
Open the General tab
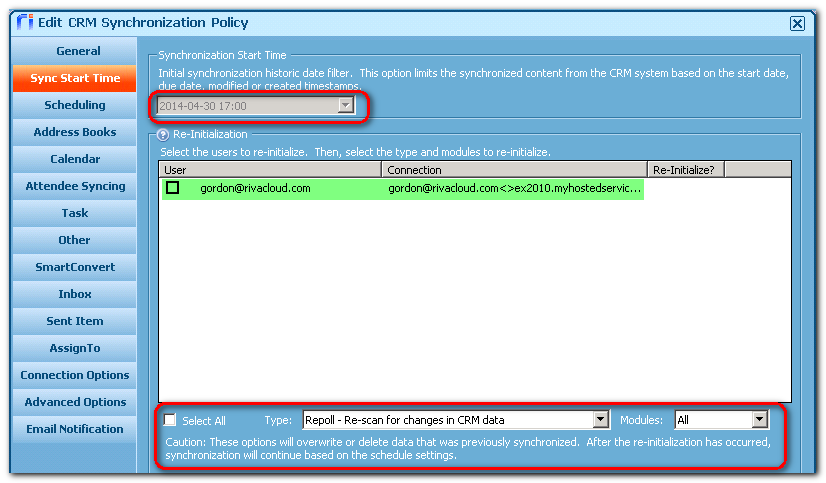[x=74, y=51]
